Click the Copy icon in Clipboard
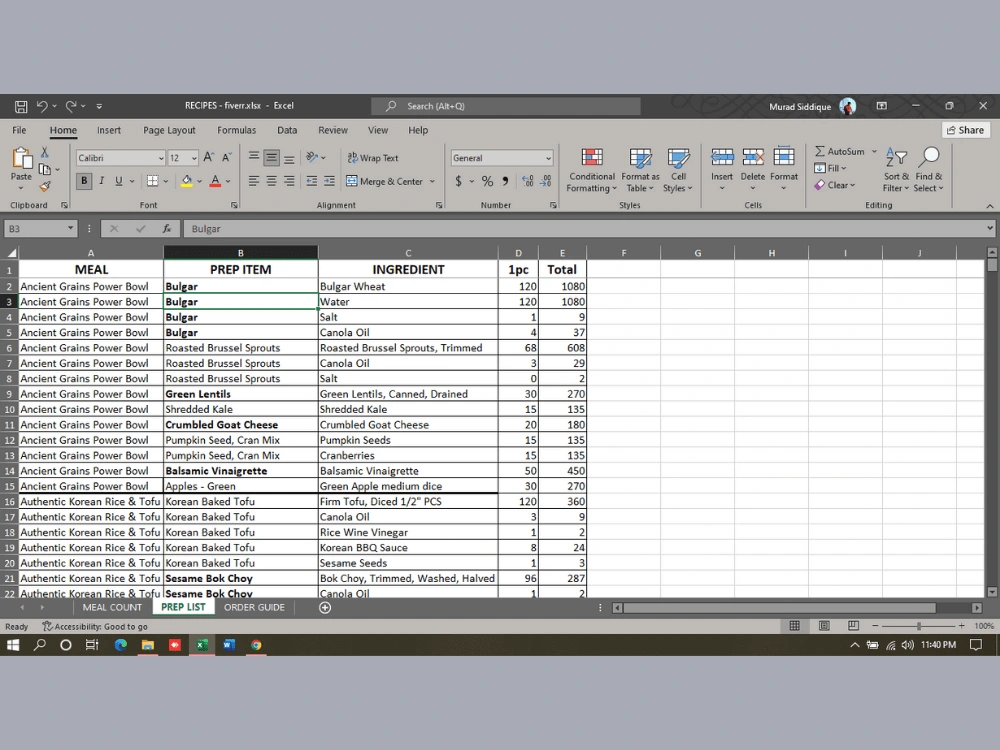This screenshot has width=1000, height=750. coord(45,169)
